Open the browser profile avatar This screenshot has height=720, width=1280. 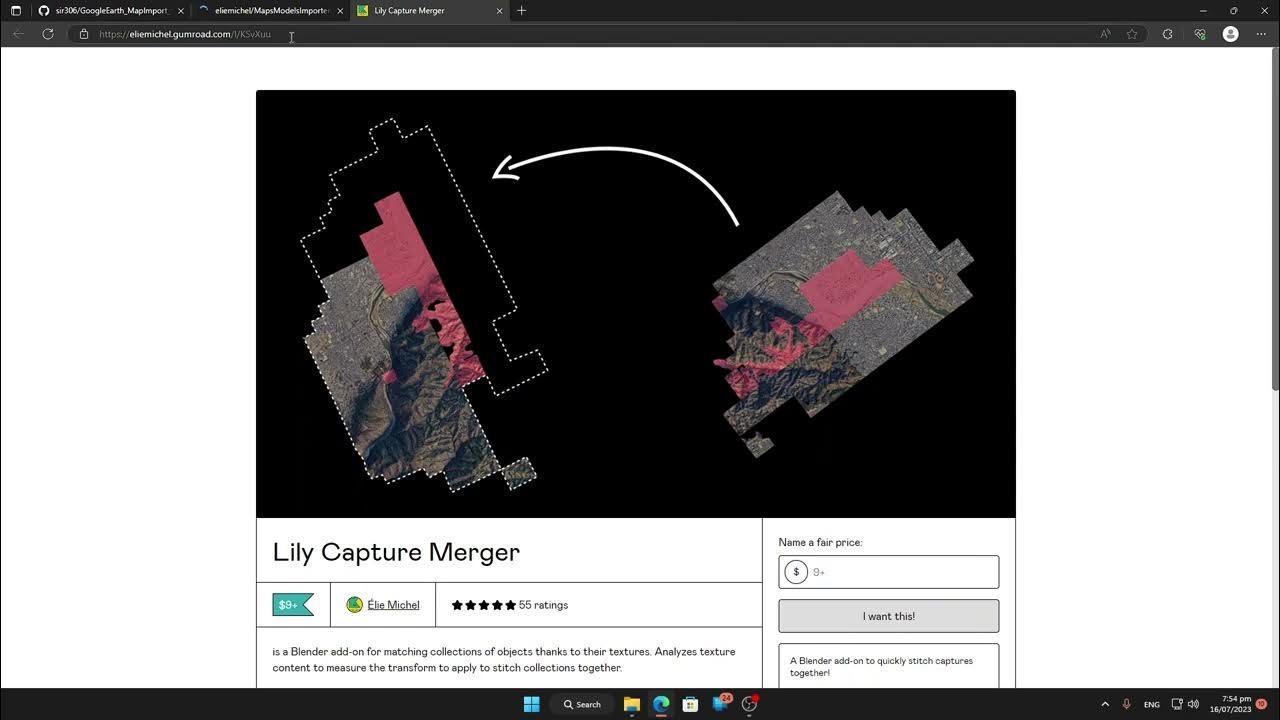[1231, 34]
